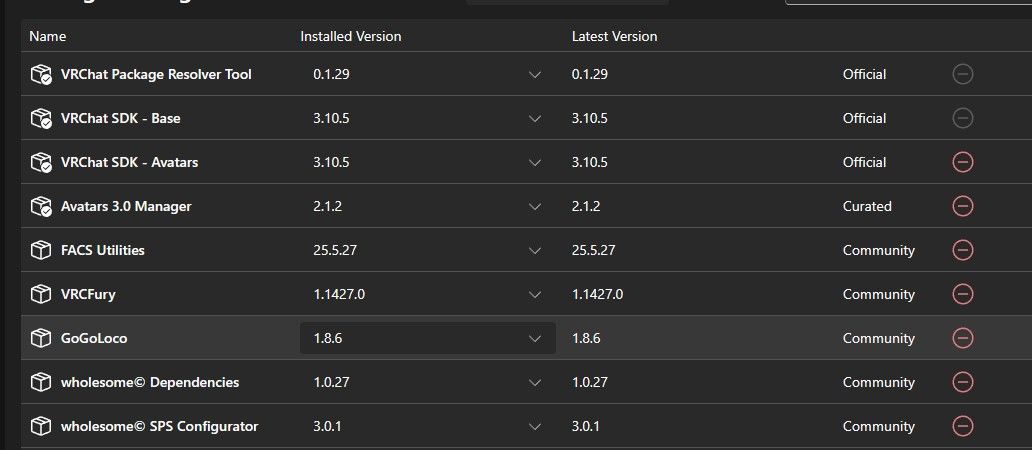Remove the VRCFury package

click(962, 294)
